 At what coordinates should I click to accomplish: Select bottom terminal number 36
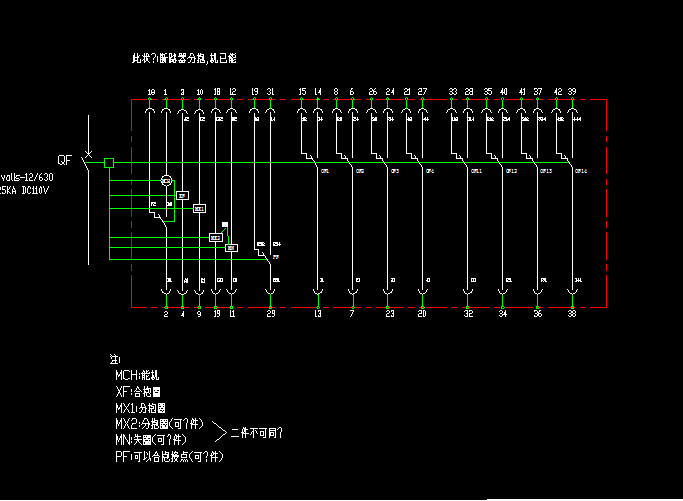coord(538,314)
